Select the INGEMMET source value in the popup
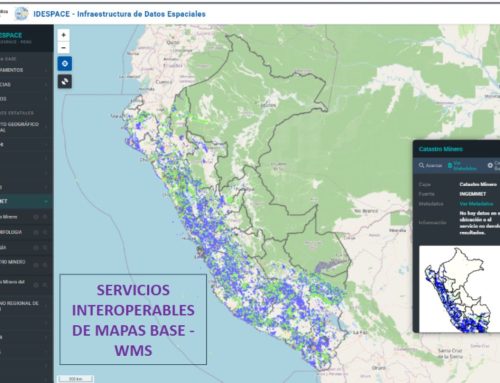The image size is (500, 383). pos(473,194)
